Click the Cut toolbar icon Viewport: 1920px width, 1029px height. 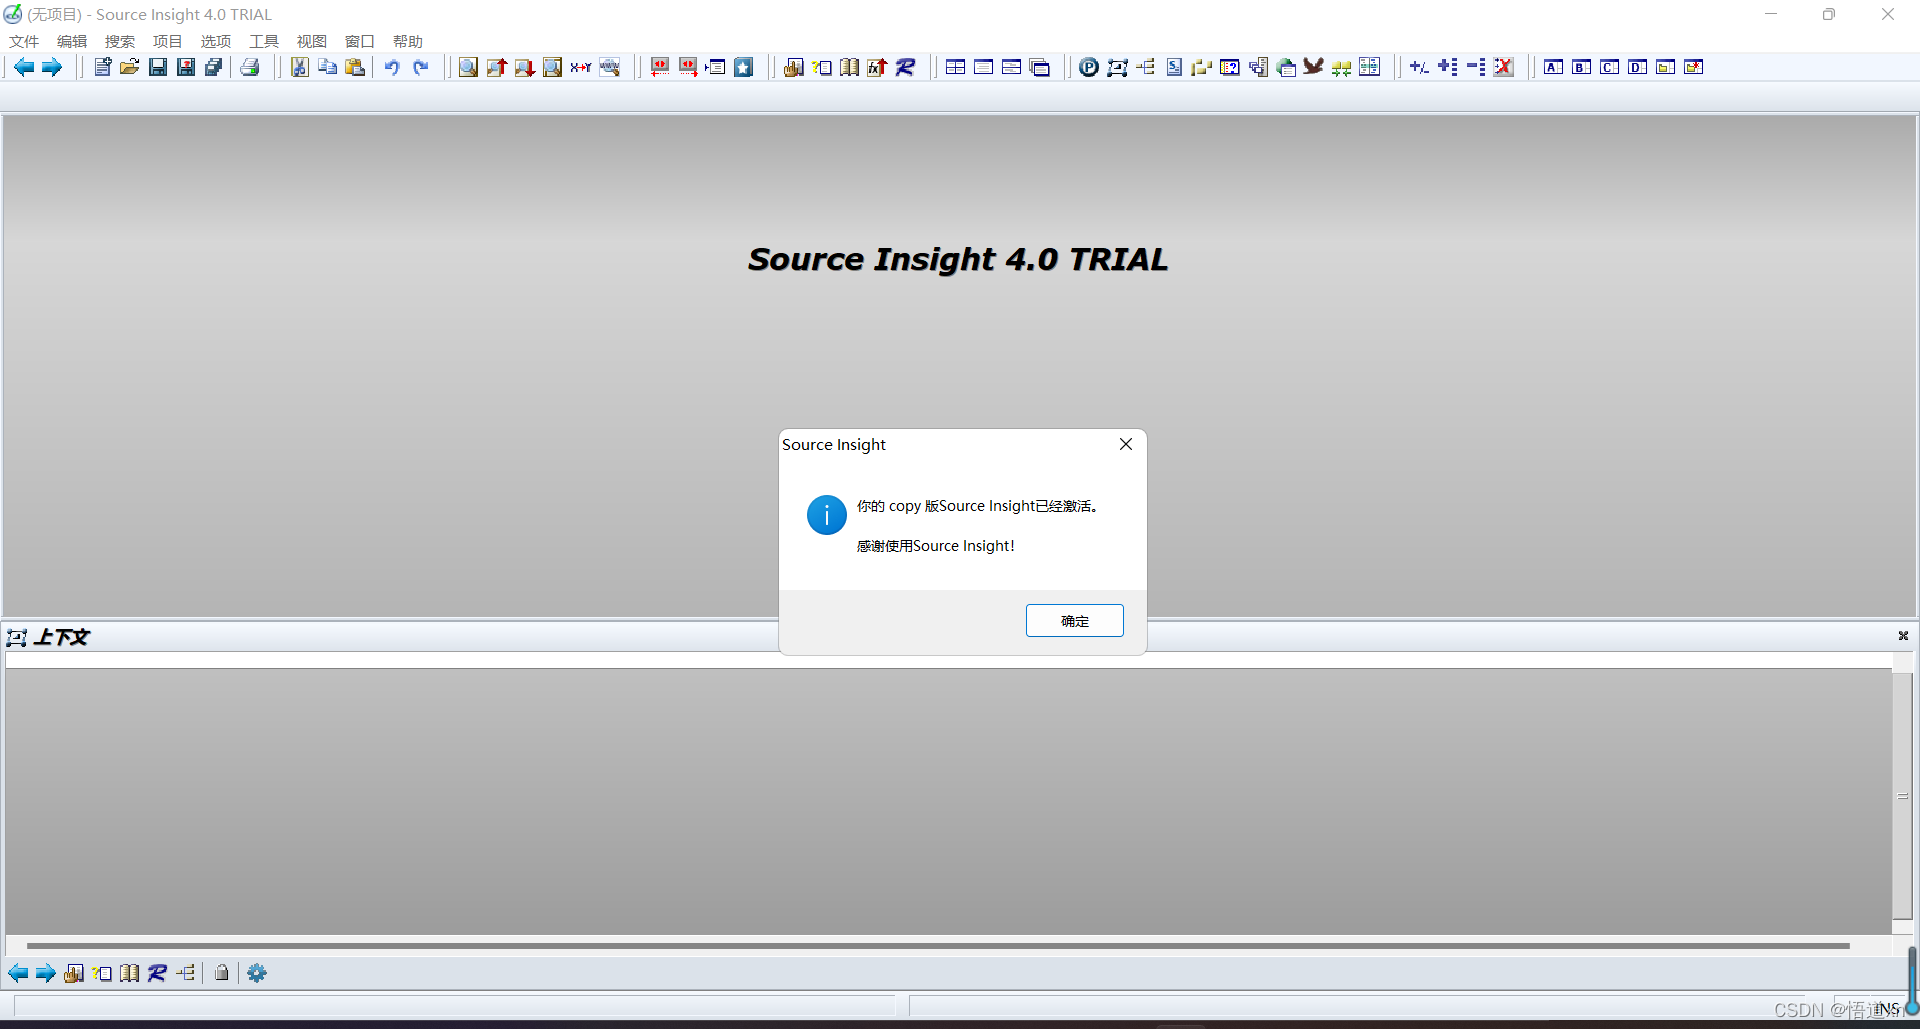[299, 67]
